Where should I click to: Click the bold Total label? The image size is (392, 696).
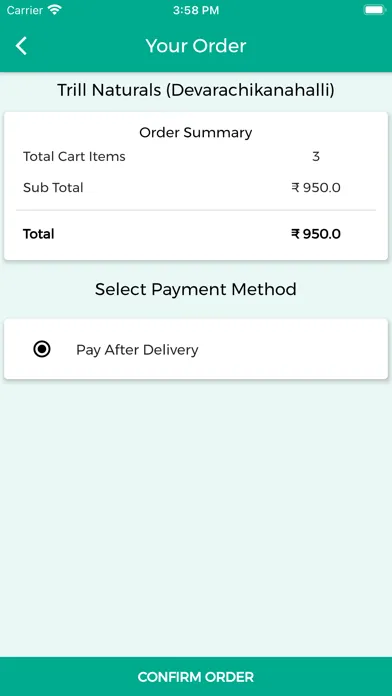coord(39,234)
